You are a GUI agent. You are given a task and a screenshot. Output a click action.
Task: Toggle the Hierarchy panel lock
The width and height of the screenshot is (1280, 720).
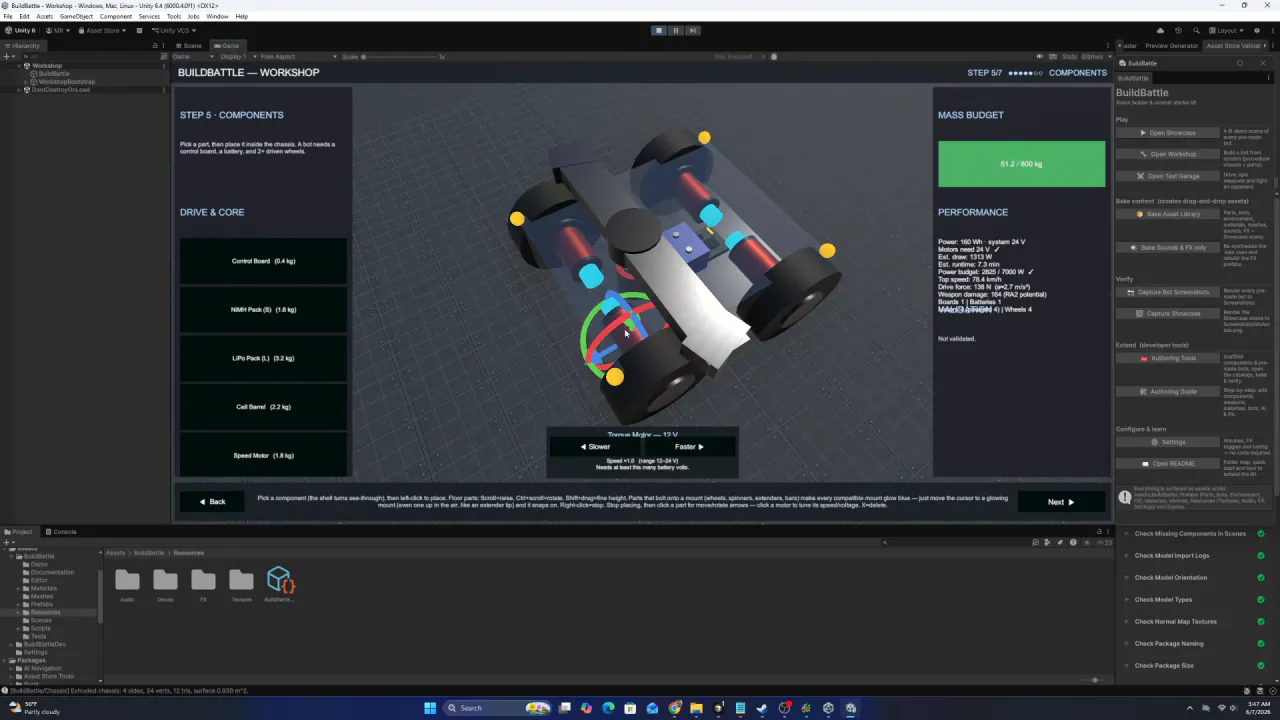[x=155, y=45]
